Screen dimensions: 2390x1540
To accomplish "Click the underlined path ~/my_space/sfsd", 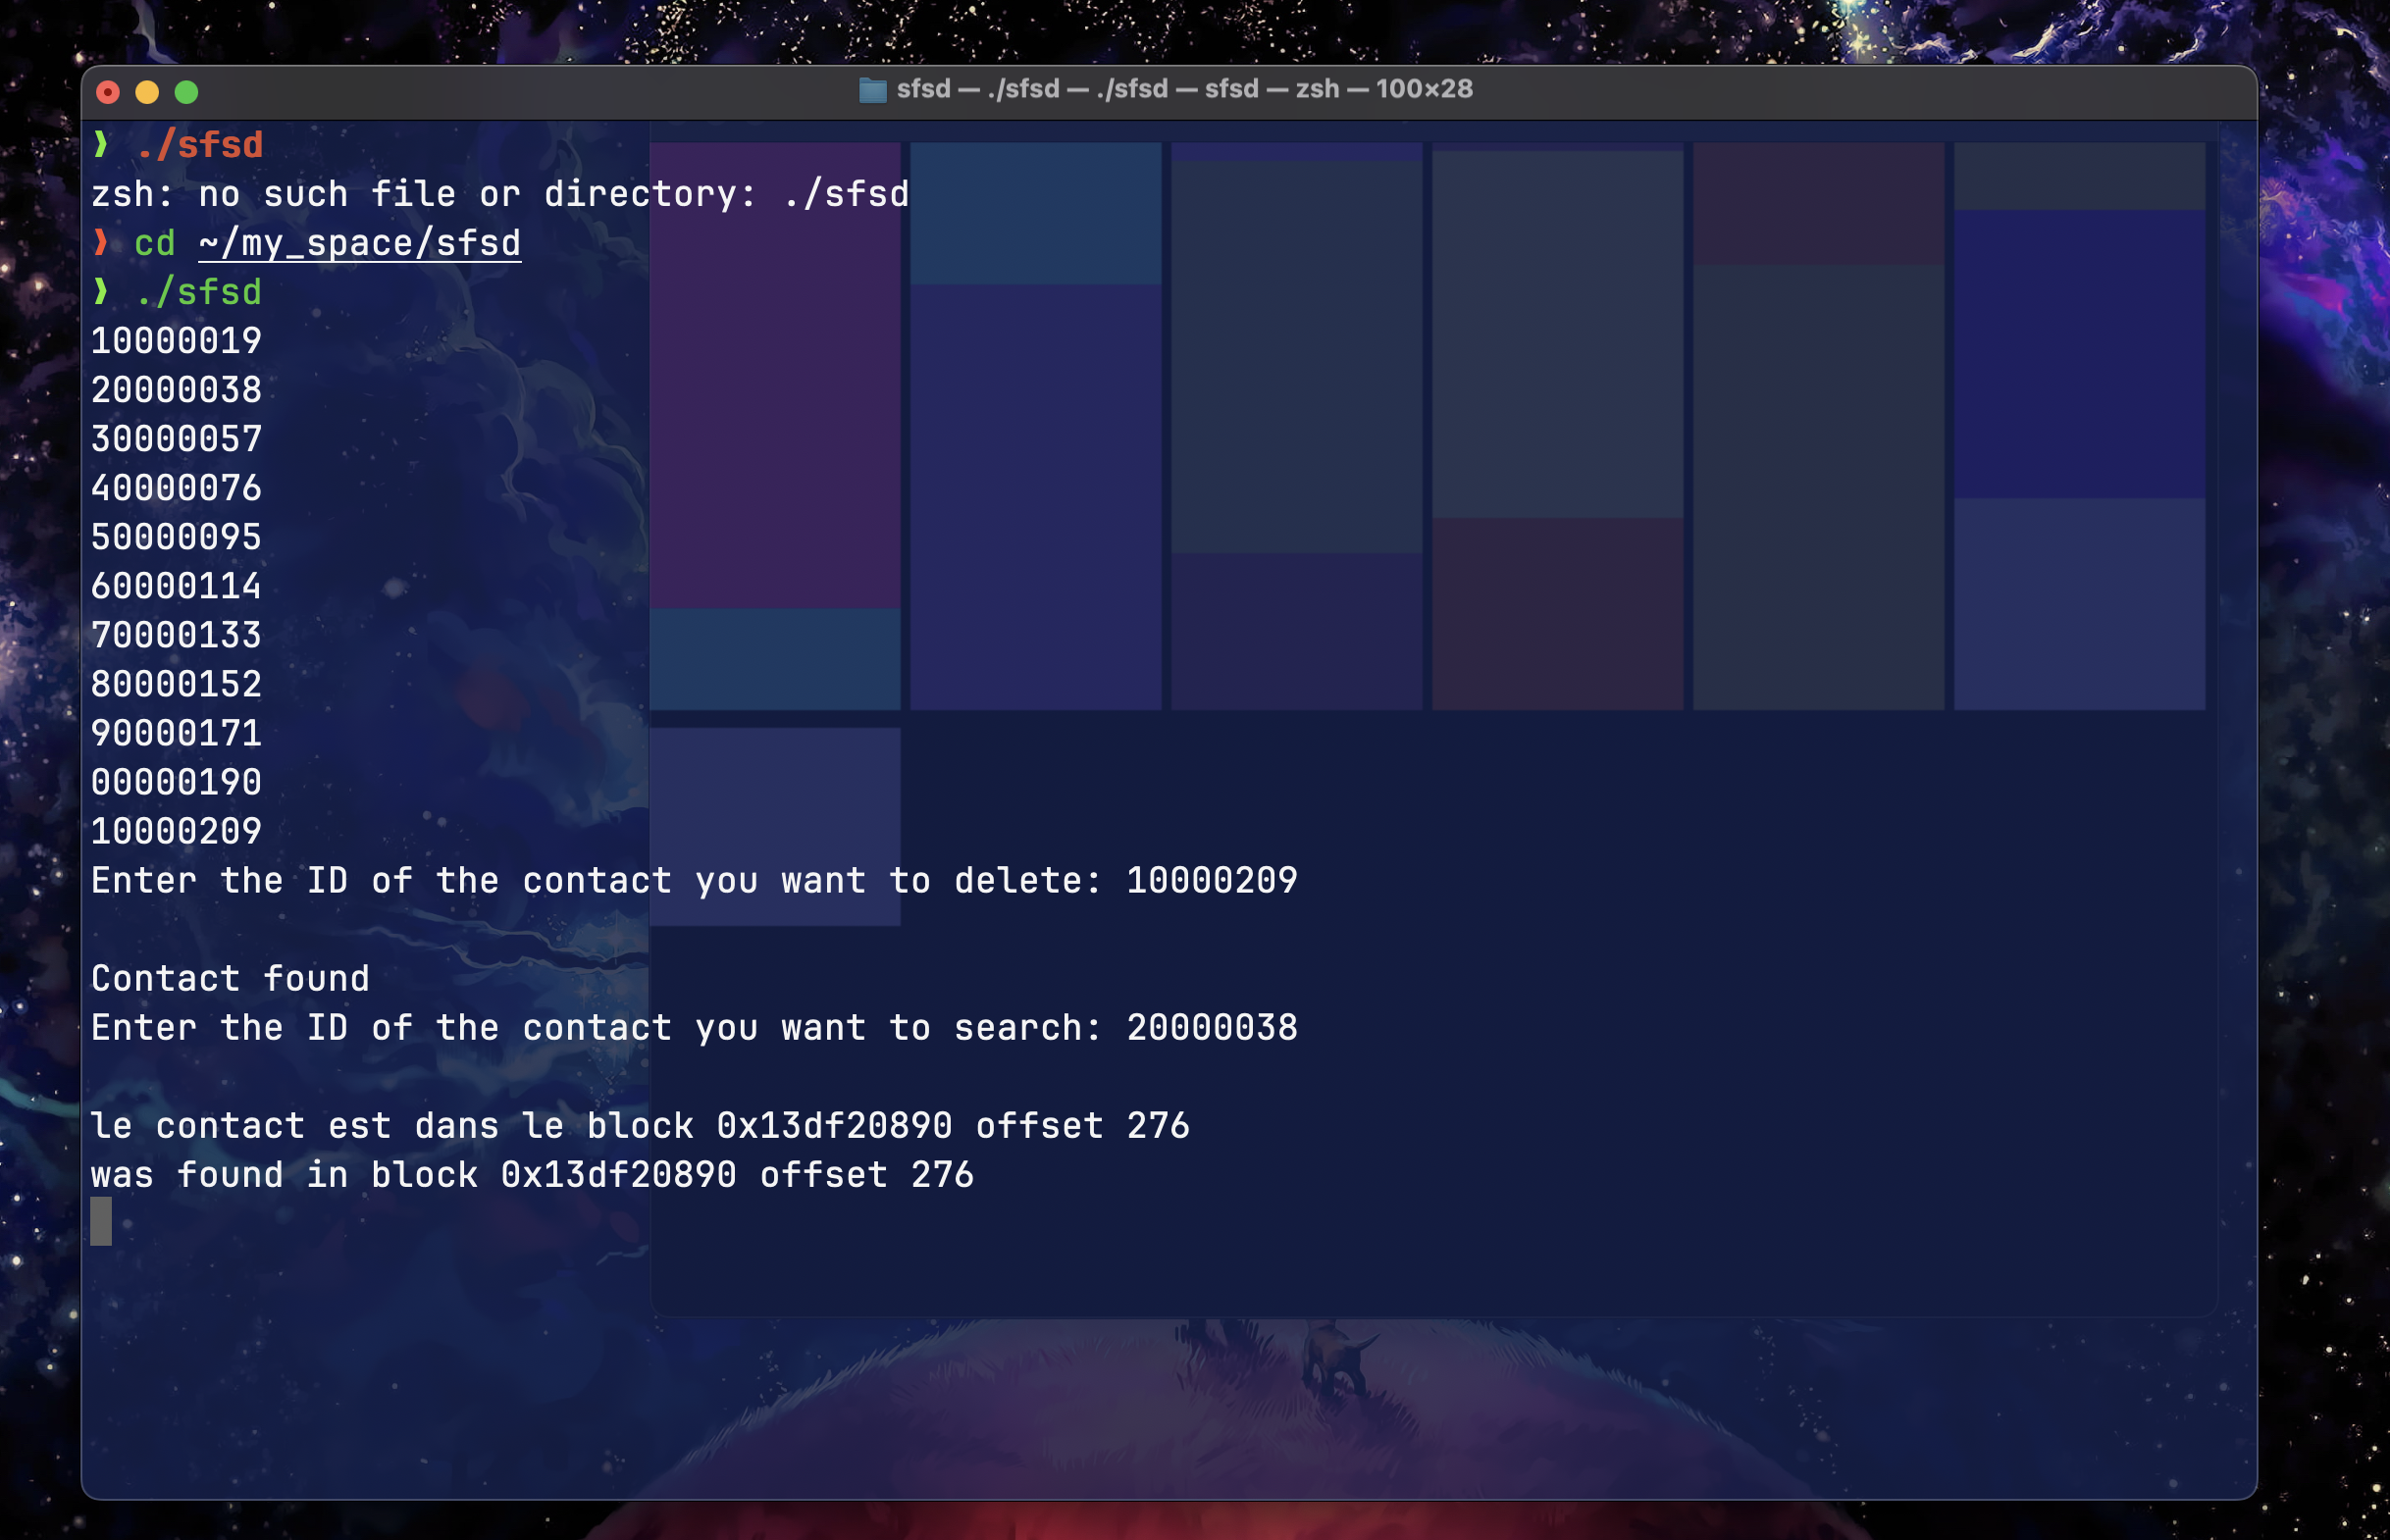I will [359, 243].
